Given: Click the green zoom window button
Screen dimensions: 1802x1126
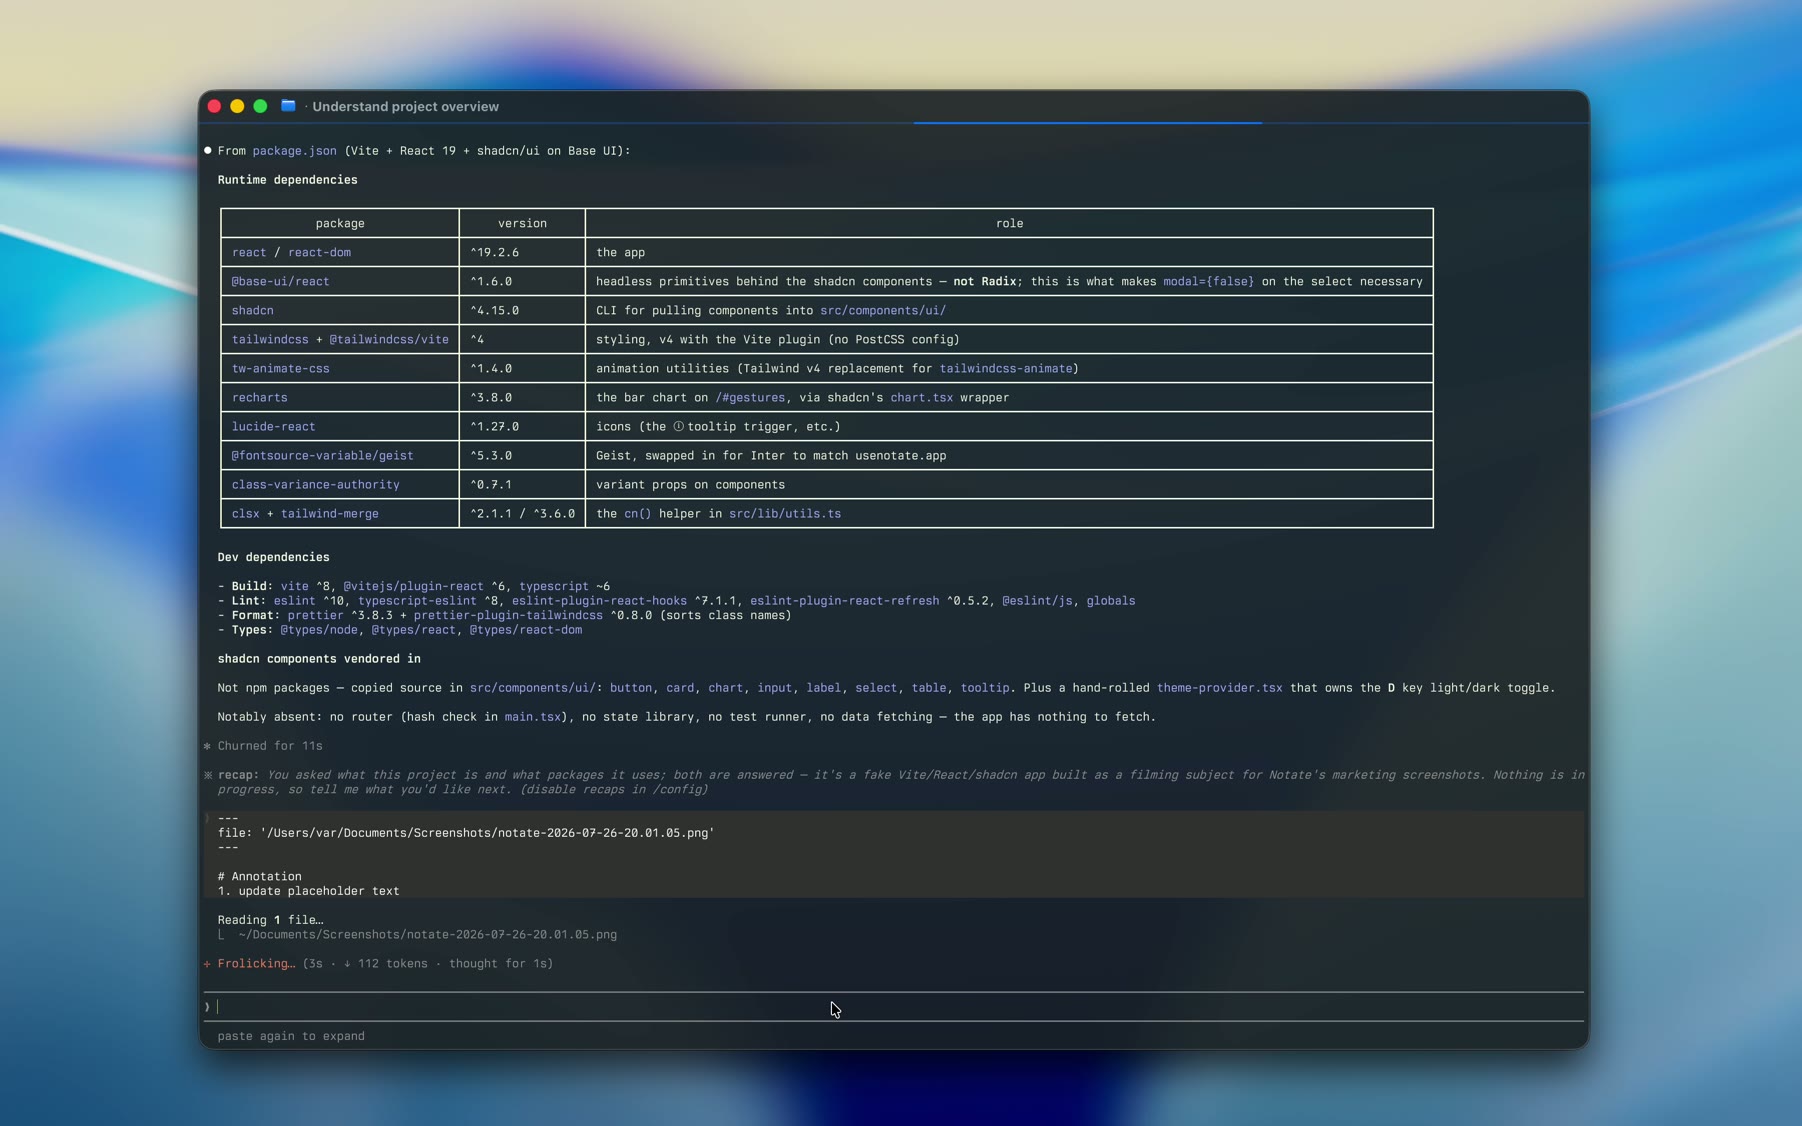Looking at the screenshot, I should (x=260, y=106).
